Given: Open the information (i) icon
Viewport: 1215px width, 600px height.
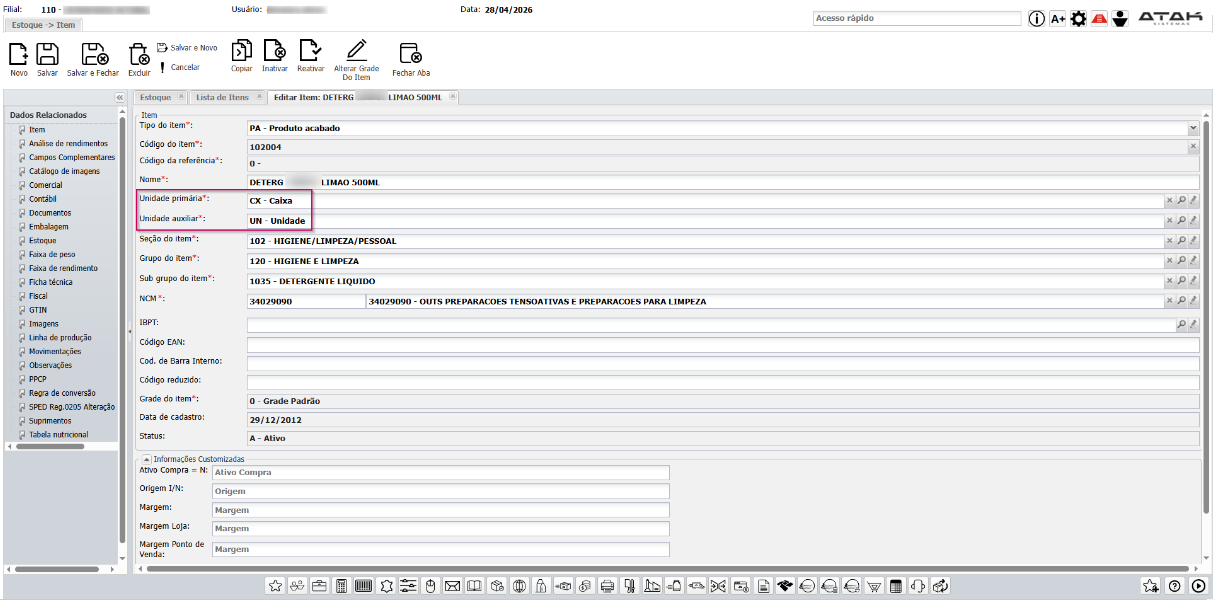Looking at the screenshot, I should pos(1036,18).
